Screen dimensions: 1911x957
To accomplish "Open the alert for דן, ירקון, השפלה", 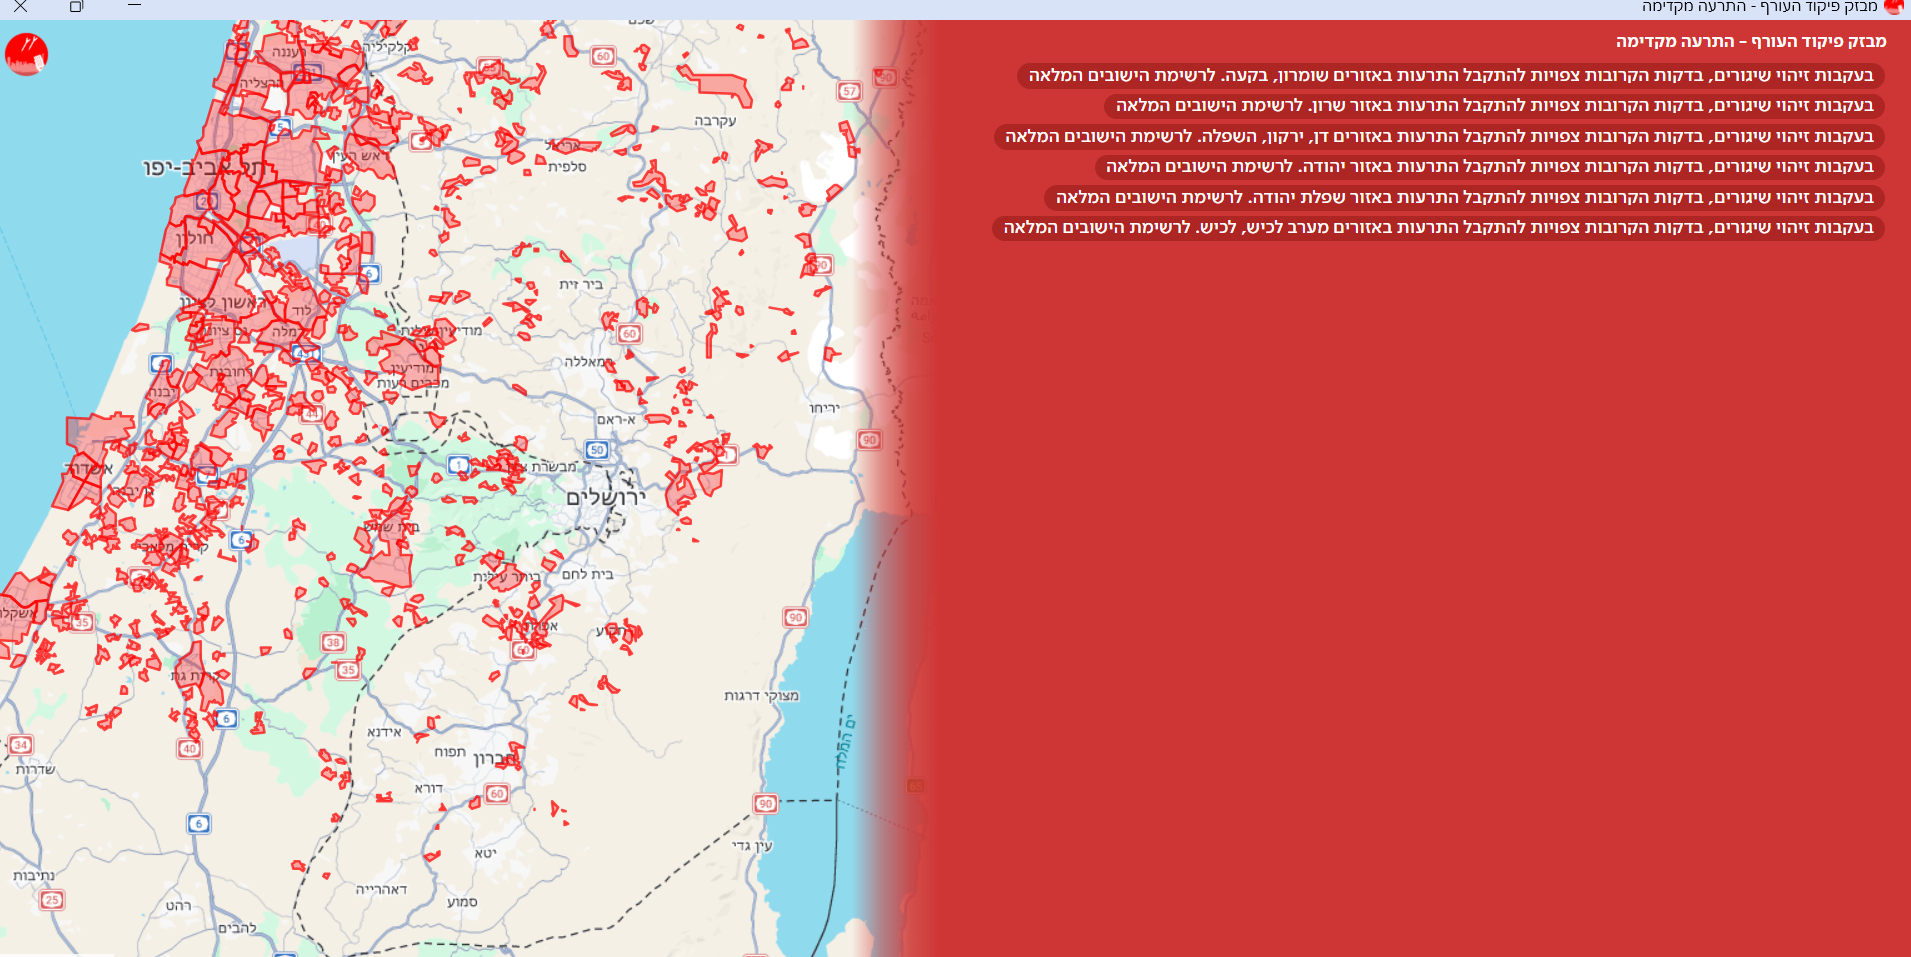I will (x=1438, y=137).
